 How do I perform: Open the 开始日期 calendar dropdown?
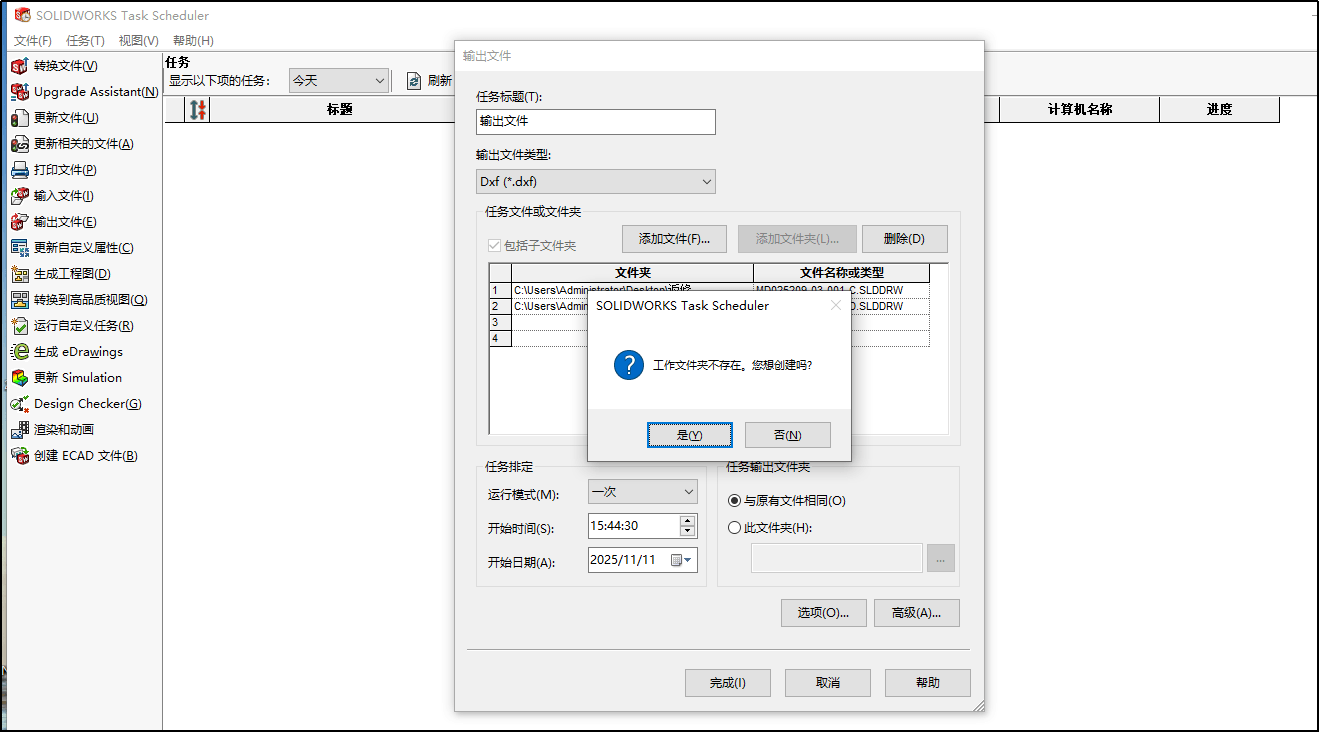pos(682,560)
